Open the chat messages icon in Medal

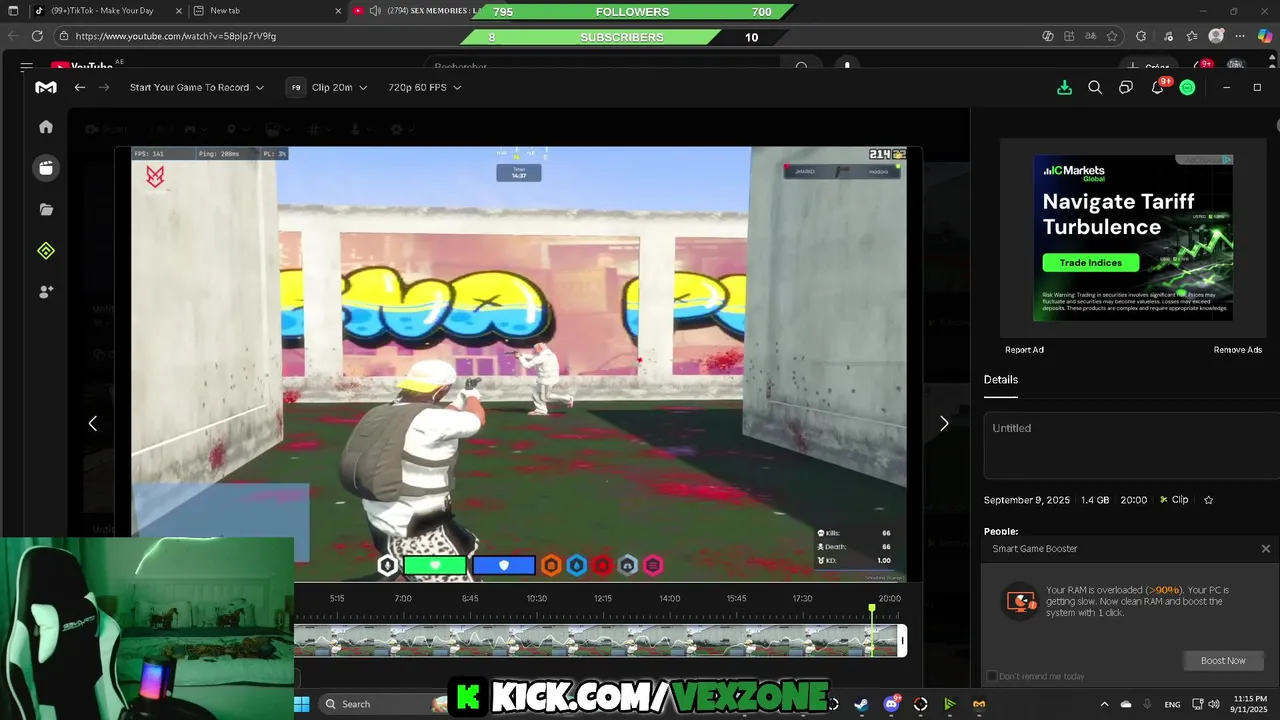click(1126, 87)
